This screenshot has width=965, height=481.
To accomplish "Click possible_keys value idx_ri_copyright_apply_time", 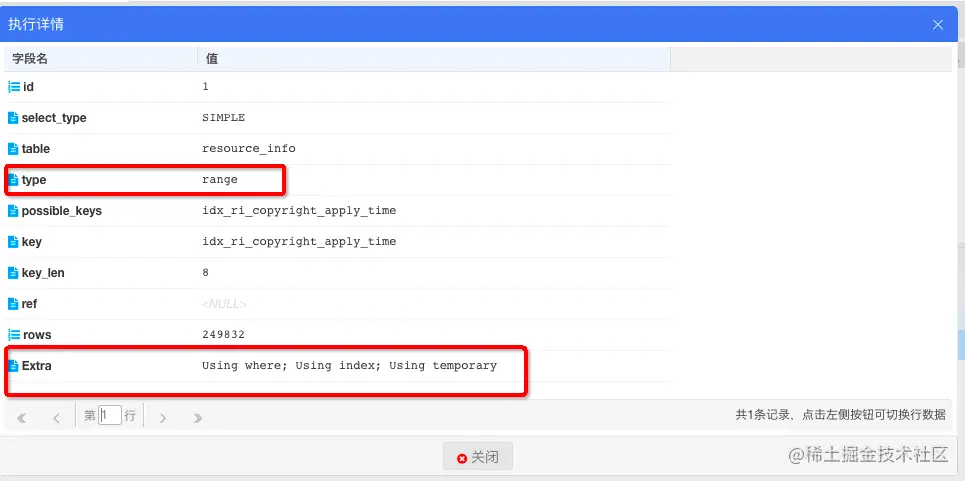I will click(x=299, y=210).
